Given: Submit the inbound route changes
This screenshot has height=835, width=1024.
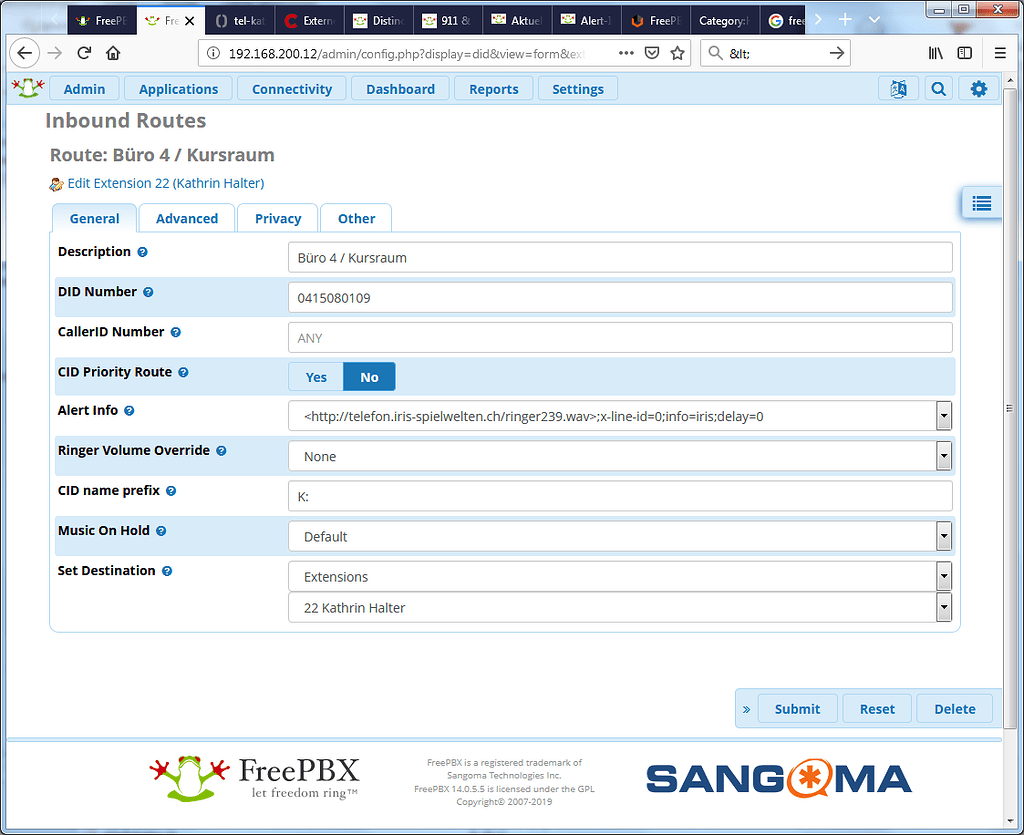Looking at the screenshot, I should [797, 708].
